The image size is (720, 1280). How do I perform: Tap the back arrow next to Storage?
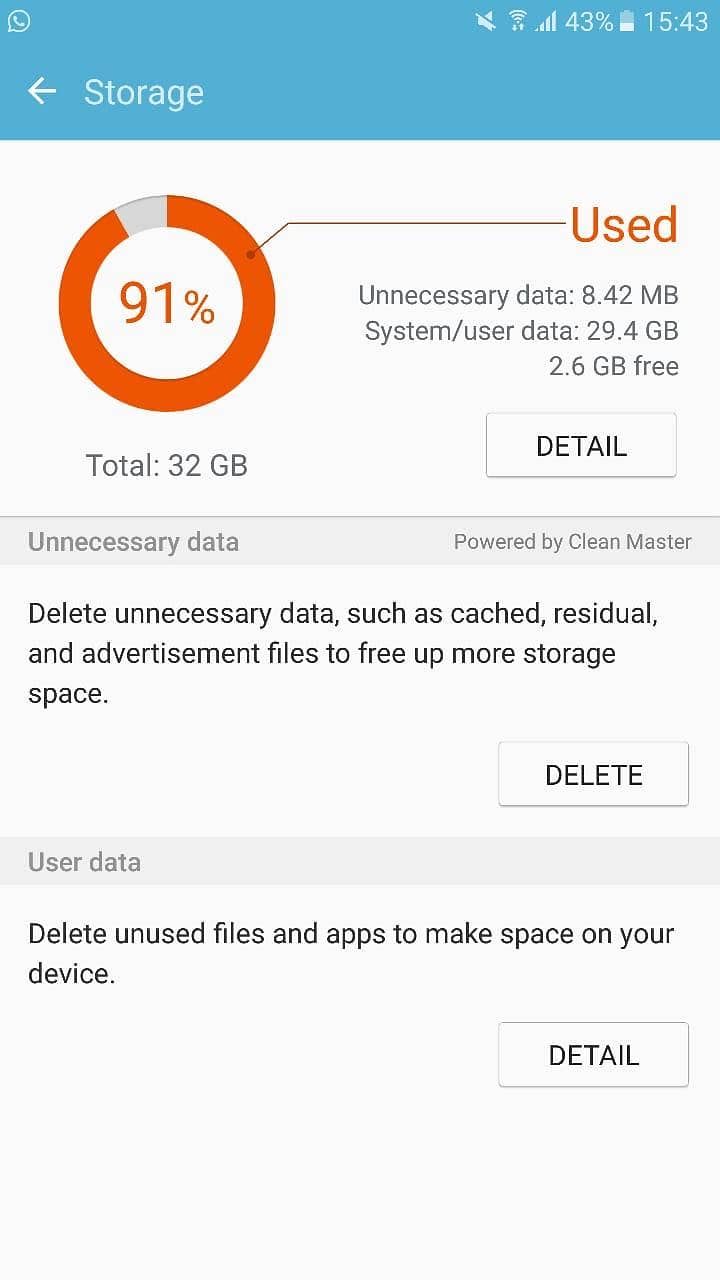coord(42,92)
